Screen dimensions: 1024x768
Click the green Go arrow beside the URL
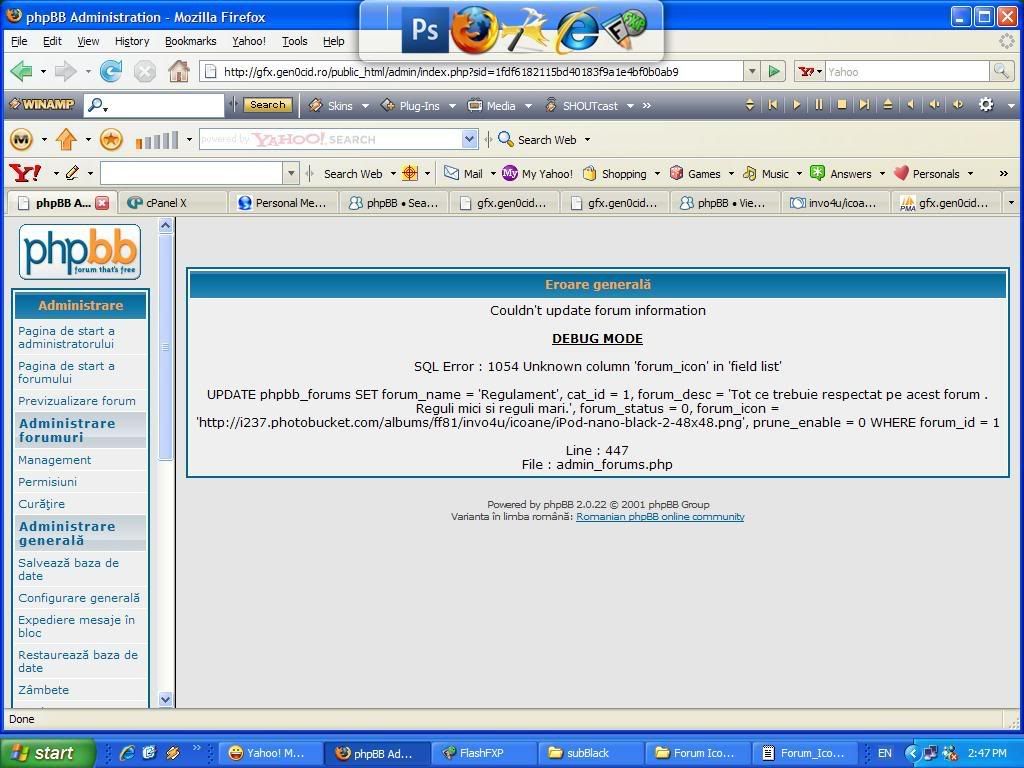tap(774, 71)
